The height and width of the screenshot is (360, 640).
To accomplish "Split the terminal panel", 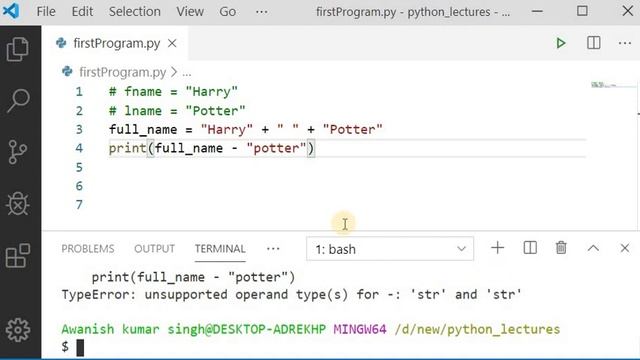I will pos(530,248).
